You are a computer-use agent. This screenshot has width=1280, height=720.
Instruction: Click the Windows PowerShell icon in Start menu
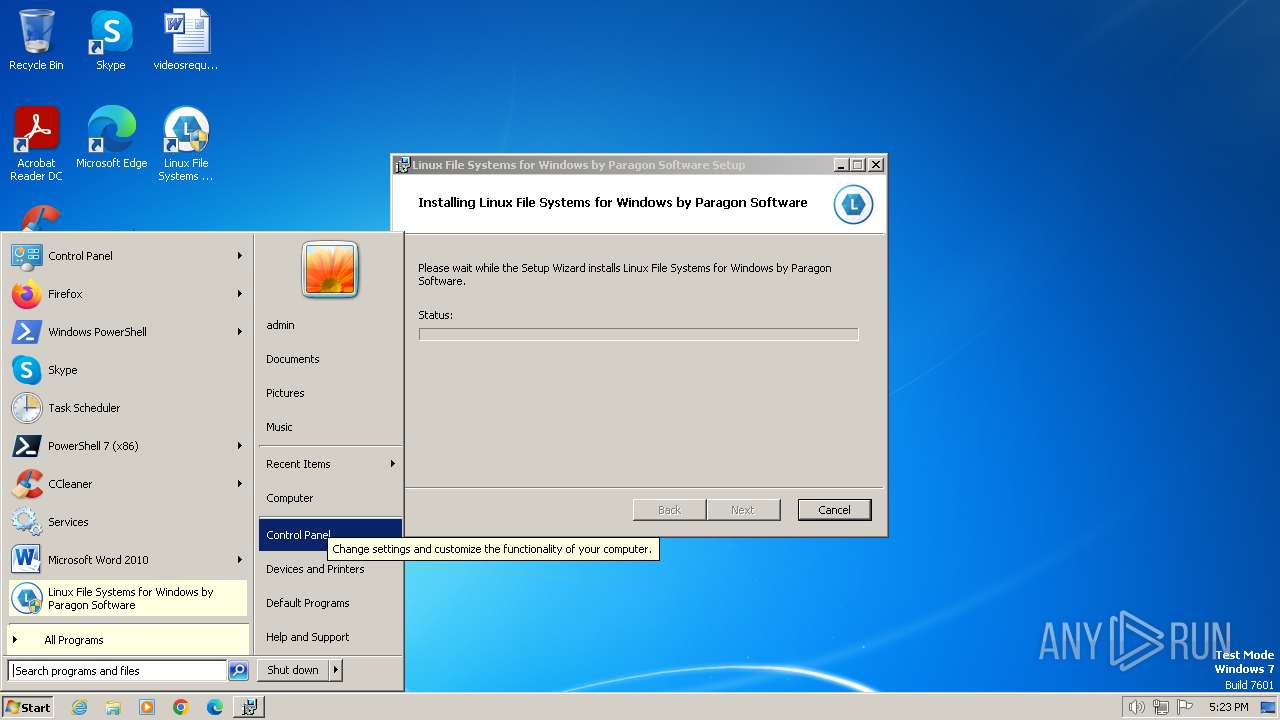pos(27,332)
